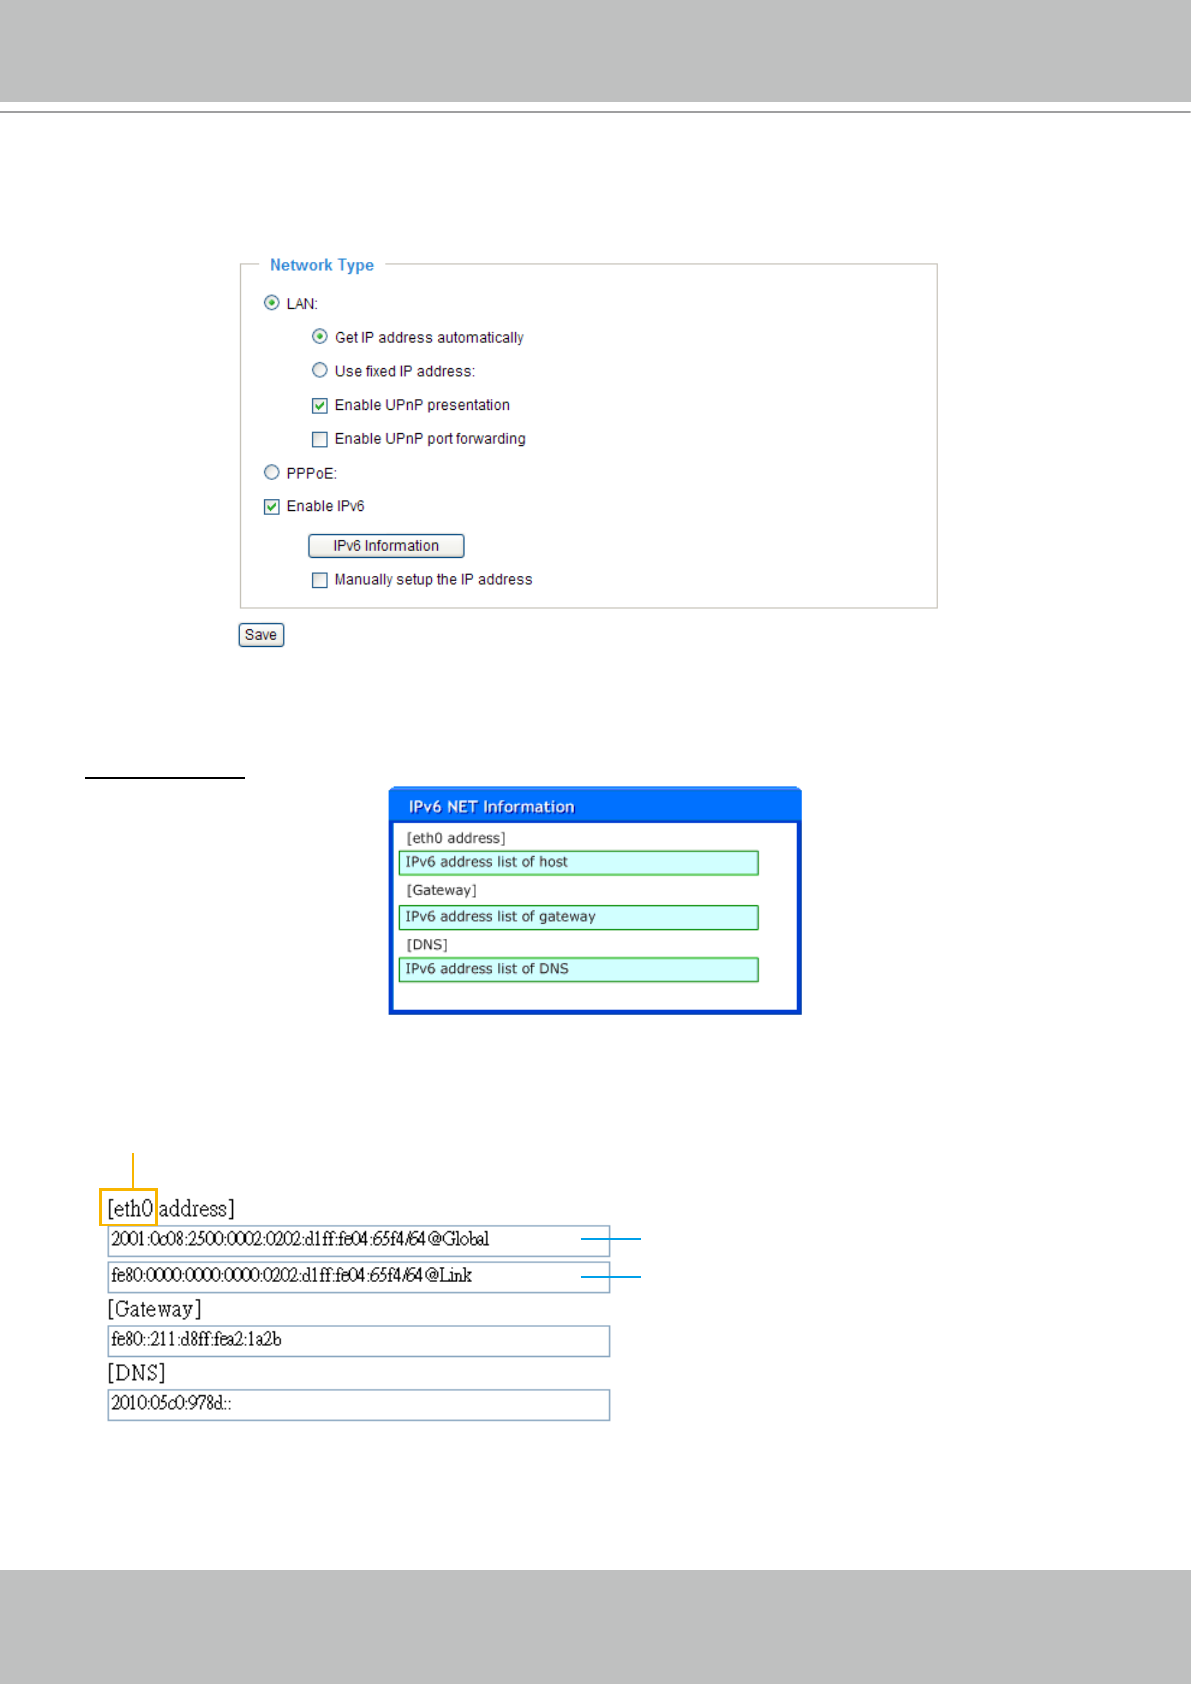This screenshot has width=1191, height=1684.
Task: Choose Get IP address automatically
Action: point(320,337)
